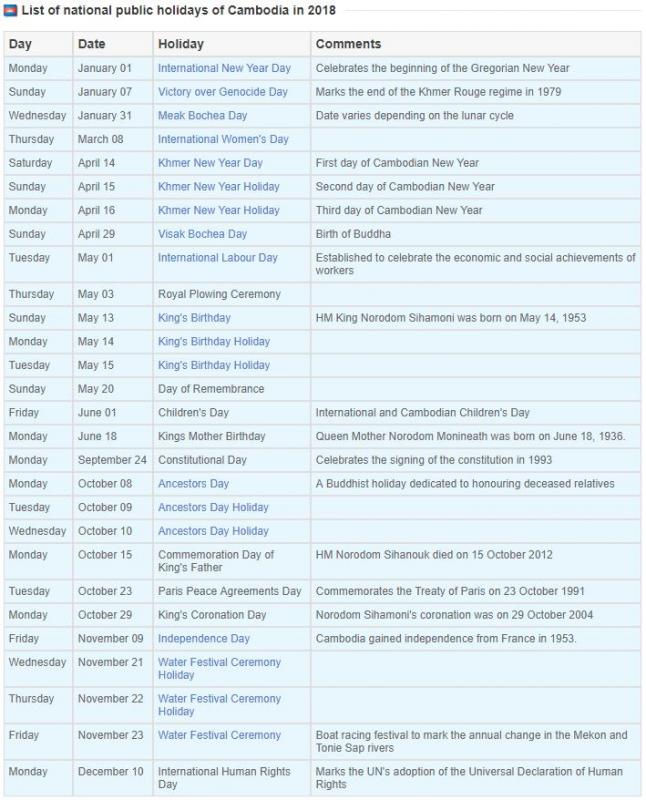Open the Meak Bochea Day link

[x=202, y=116]
